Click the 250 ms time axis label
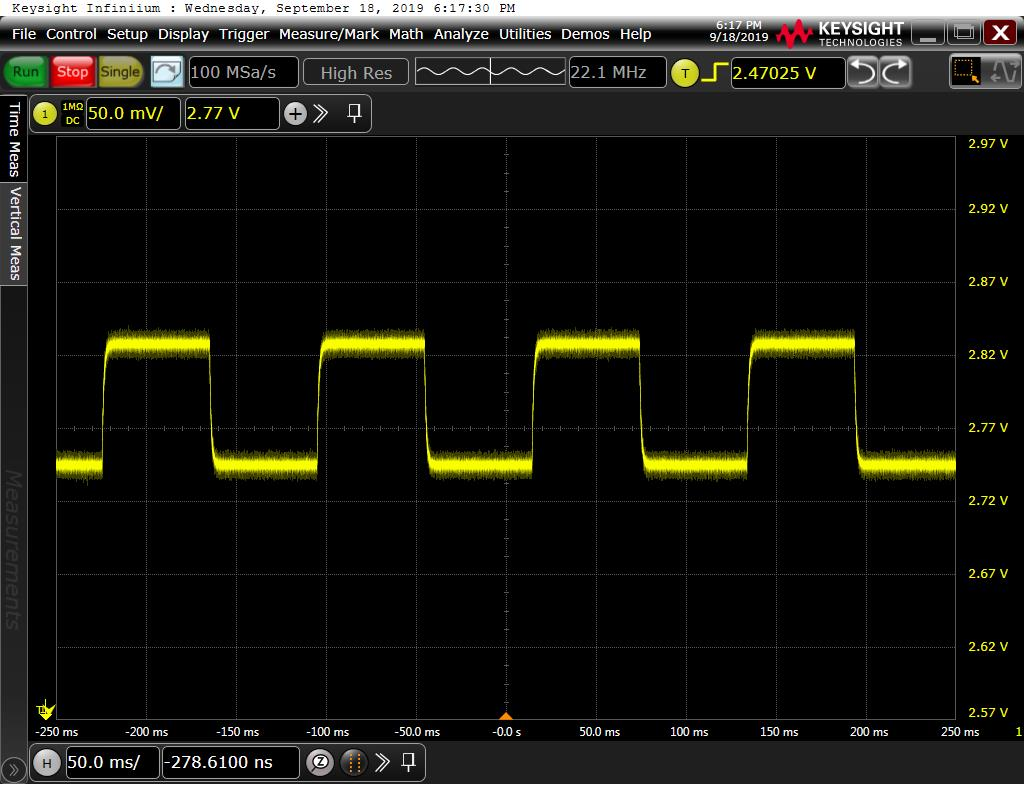1034x794 pixels. [x=960, y=733]
